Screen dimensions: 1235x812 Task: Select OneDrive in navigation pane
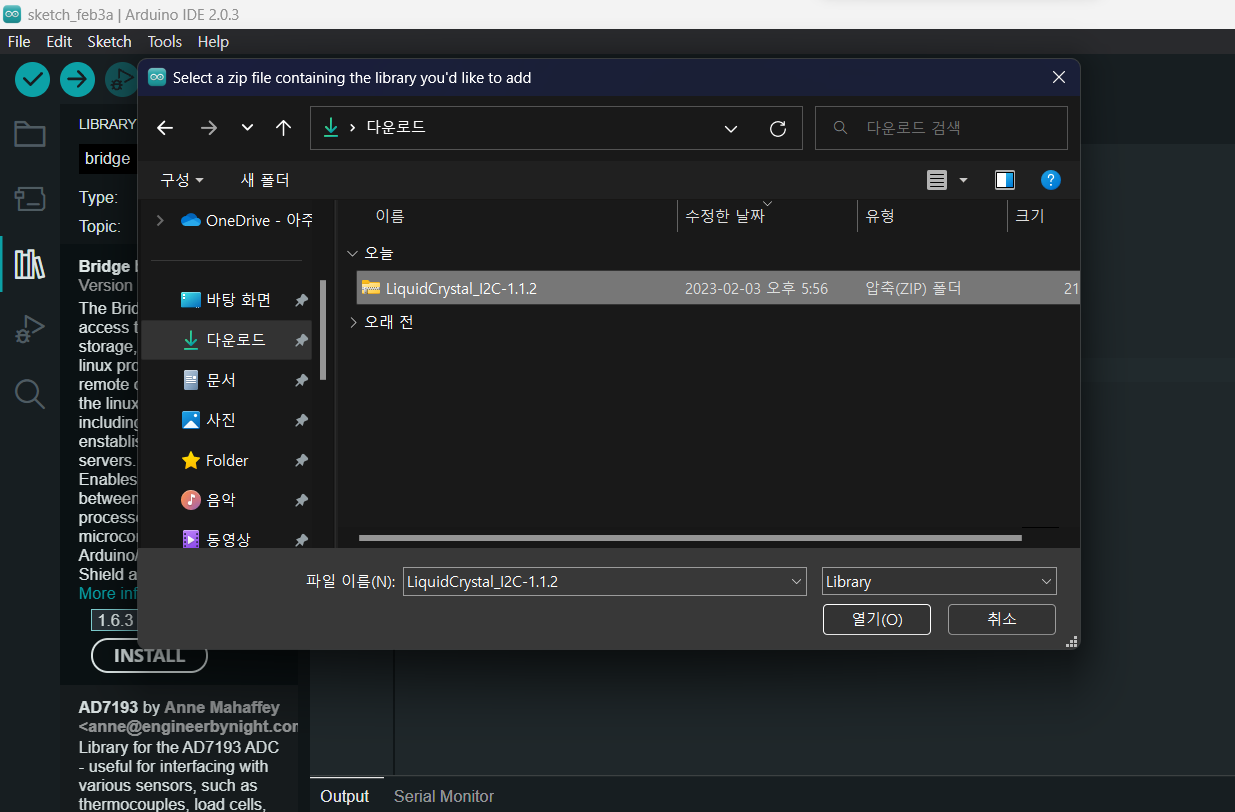[x=247, y=220]
